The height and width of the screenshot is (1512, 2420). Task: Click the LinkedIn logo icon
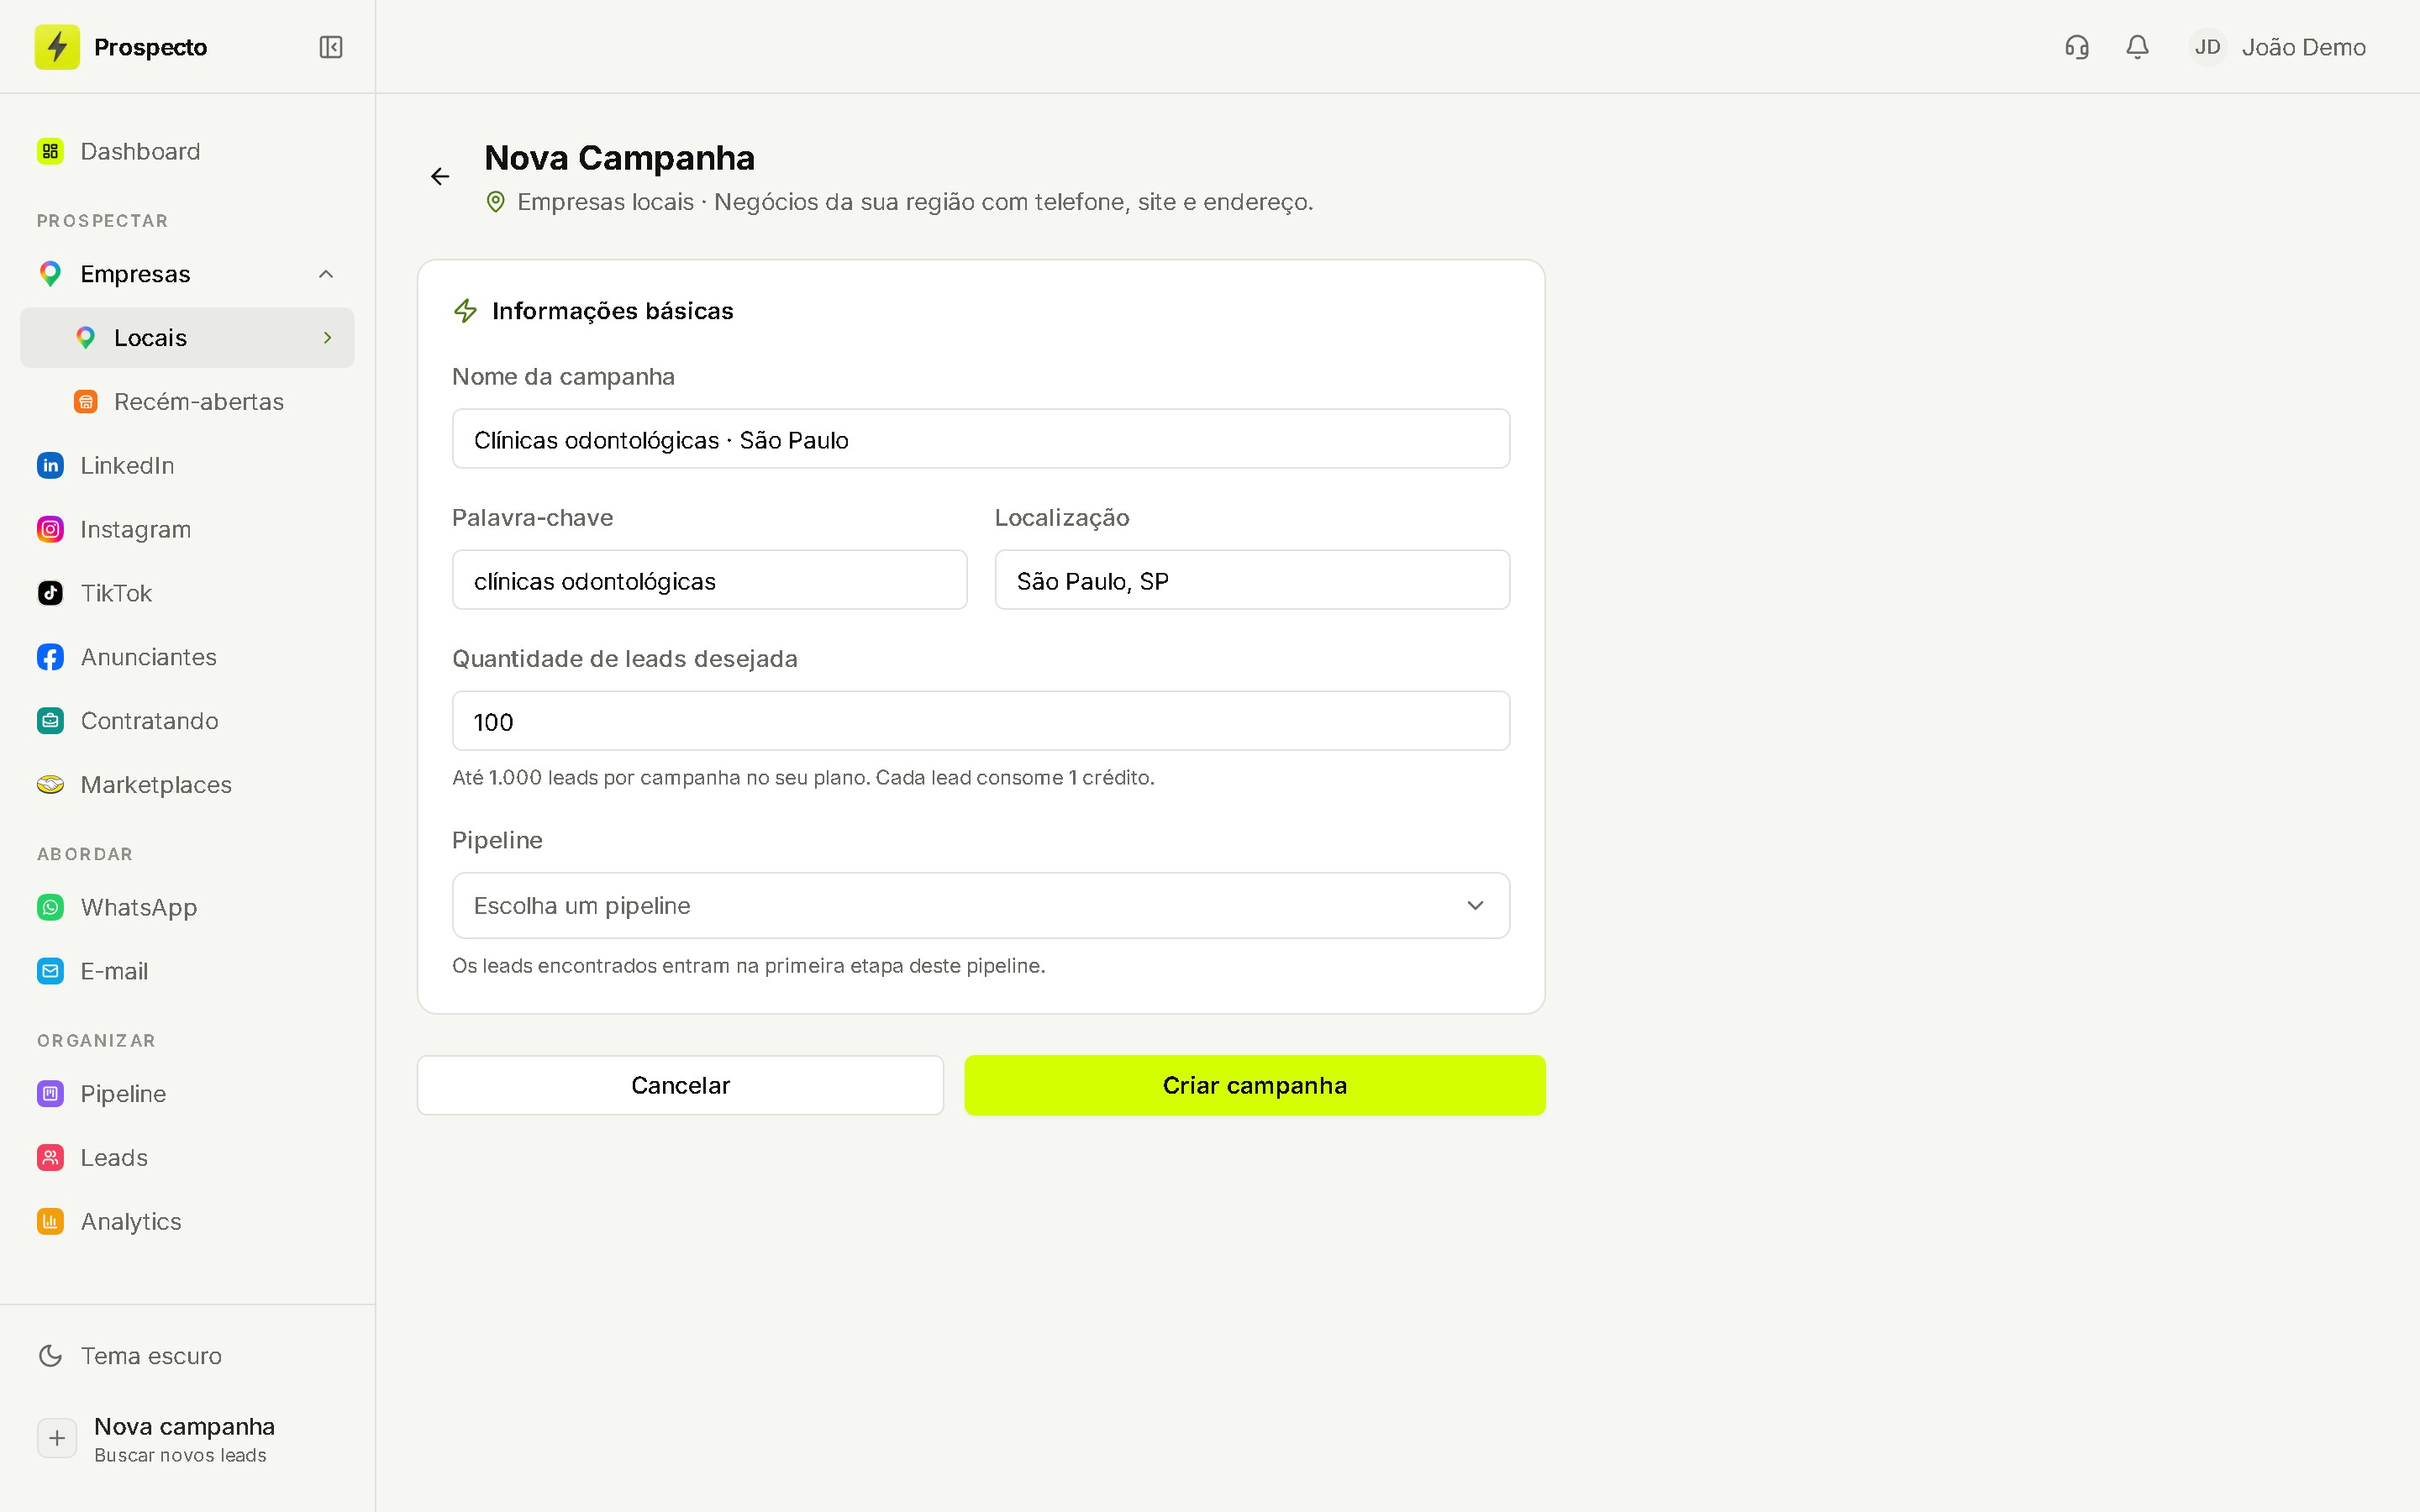(x=50, y=466)
